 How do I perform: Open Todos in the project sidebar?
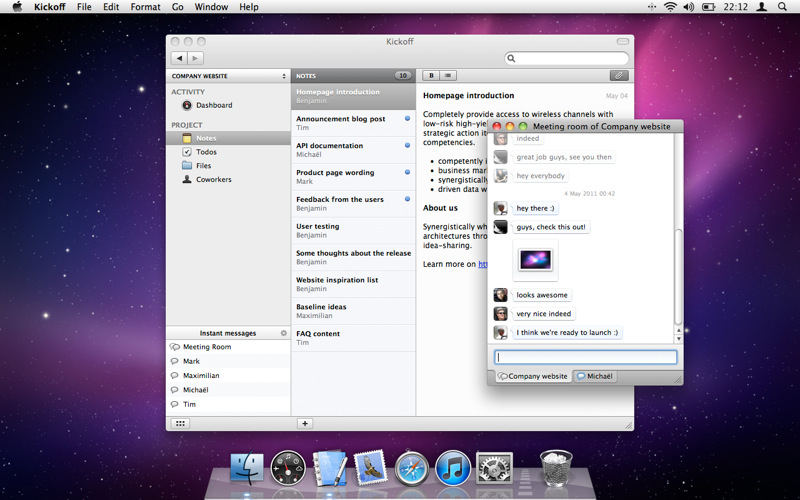tap(228, 152)
